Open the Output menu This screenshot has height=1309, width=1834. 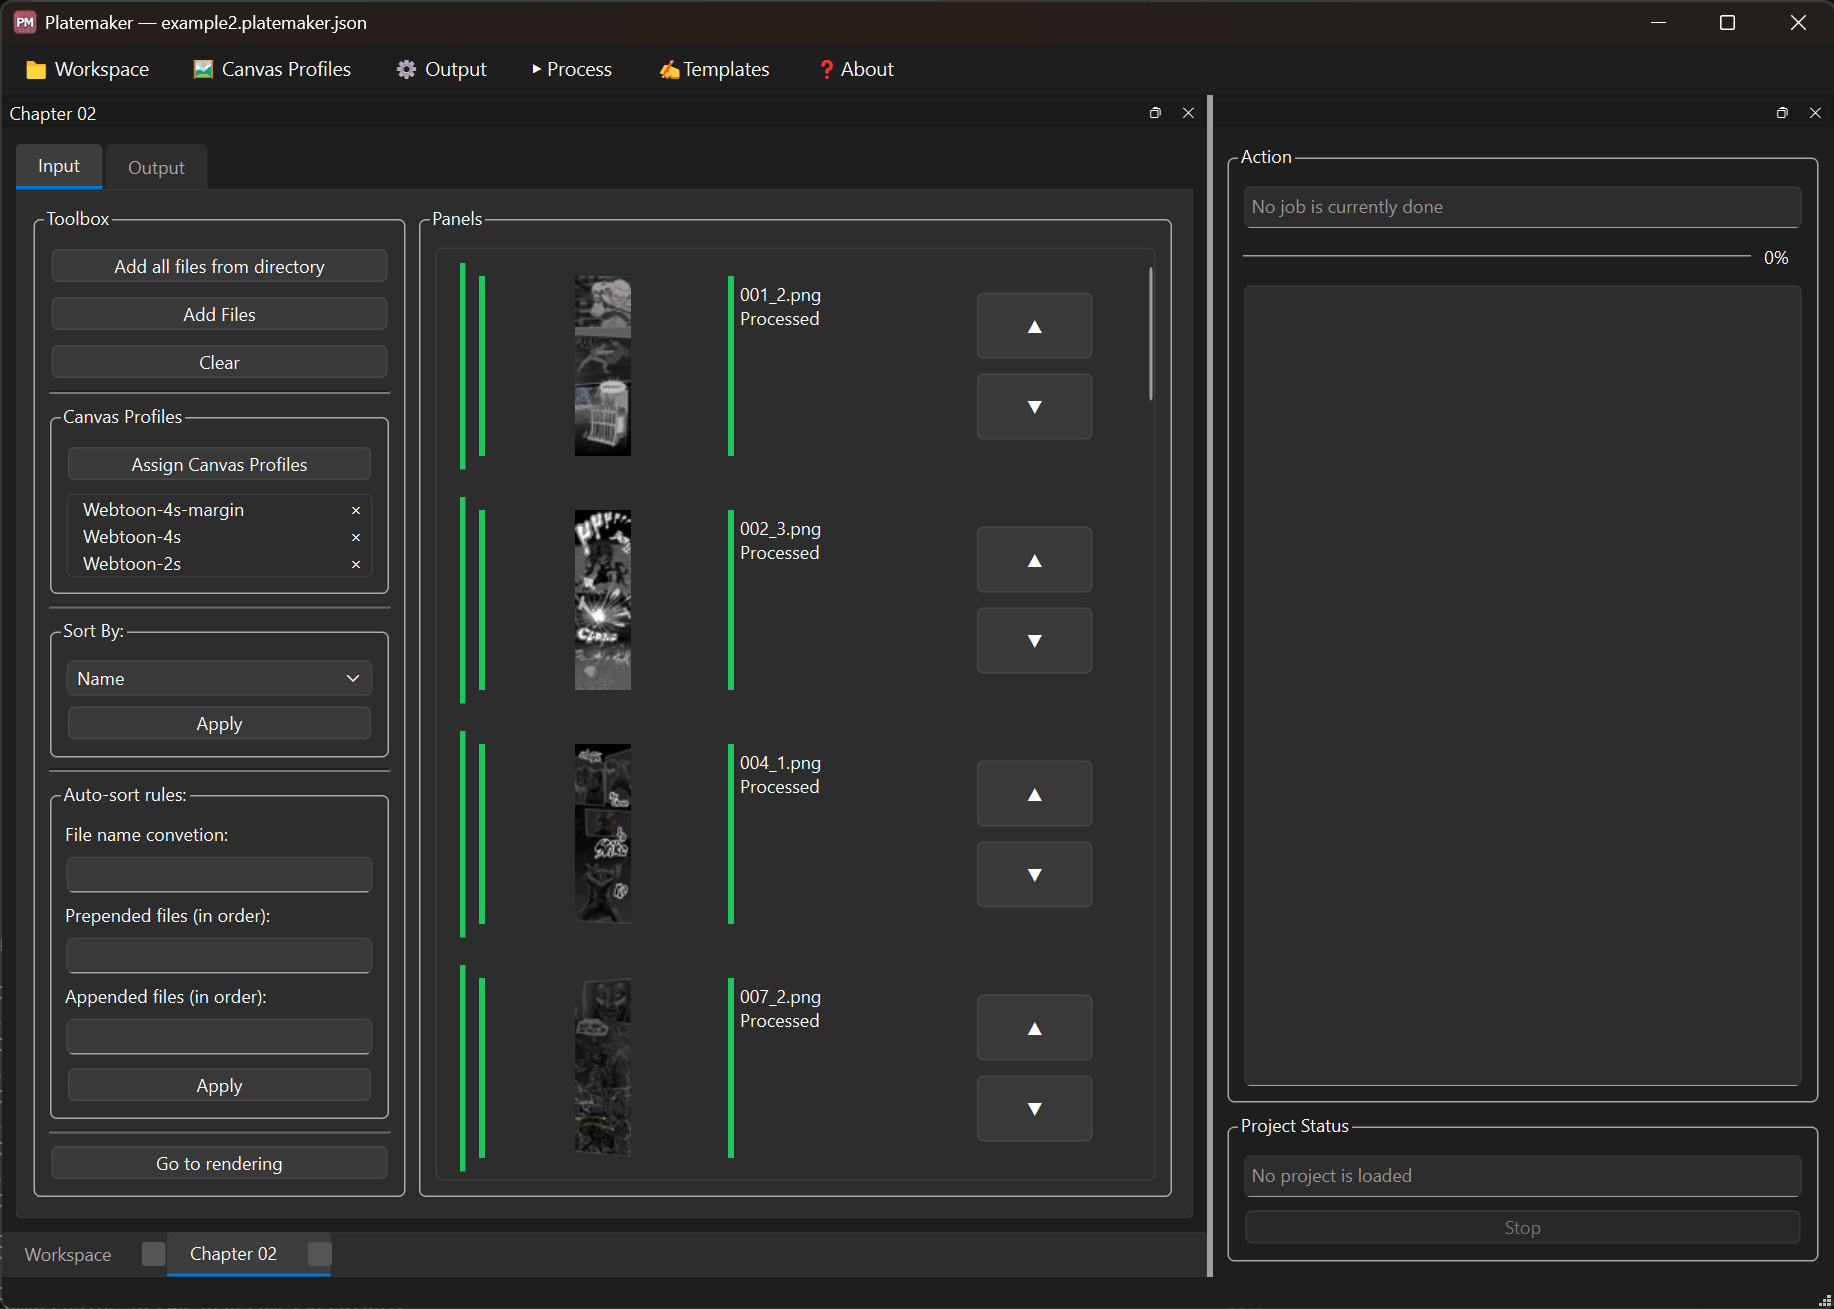[x=442, y=69]
